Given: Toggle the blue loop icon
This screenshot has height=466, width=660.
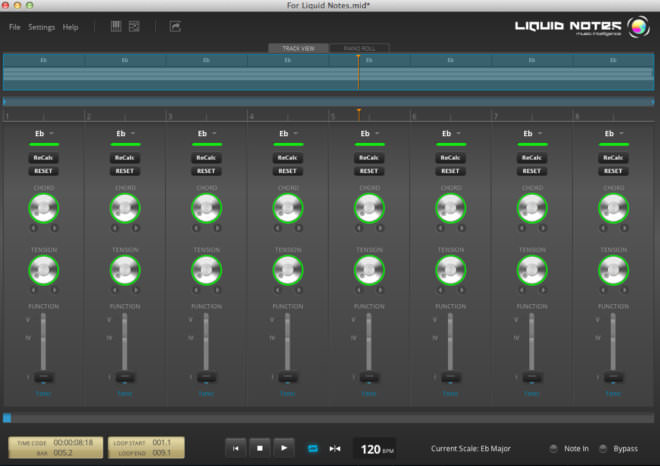Looking at the screenshot, I should [313, 449].
